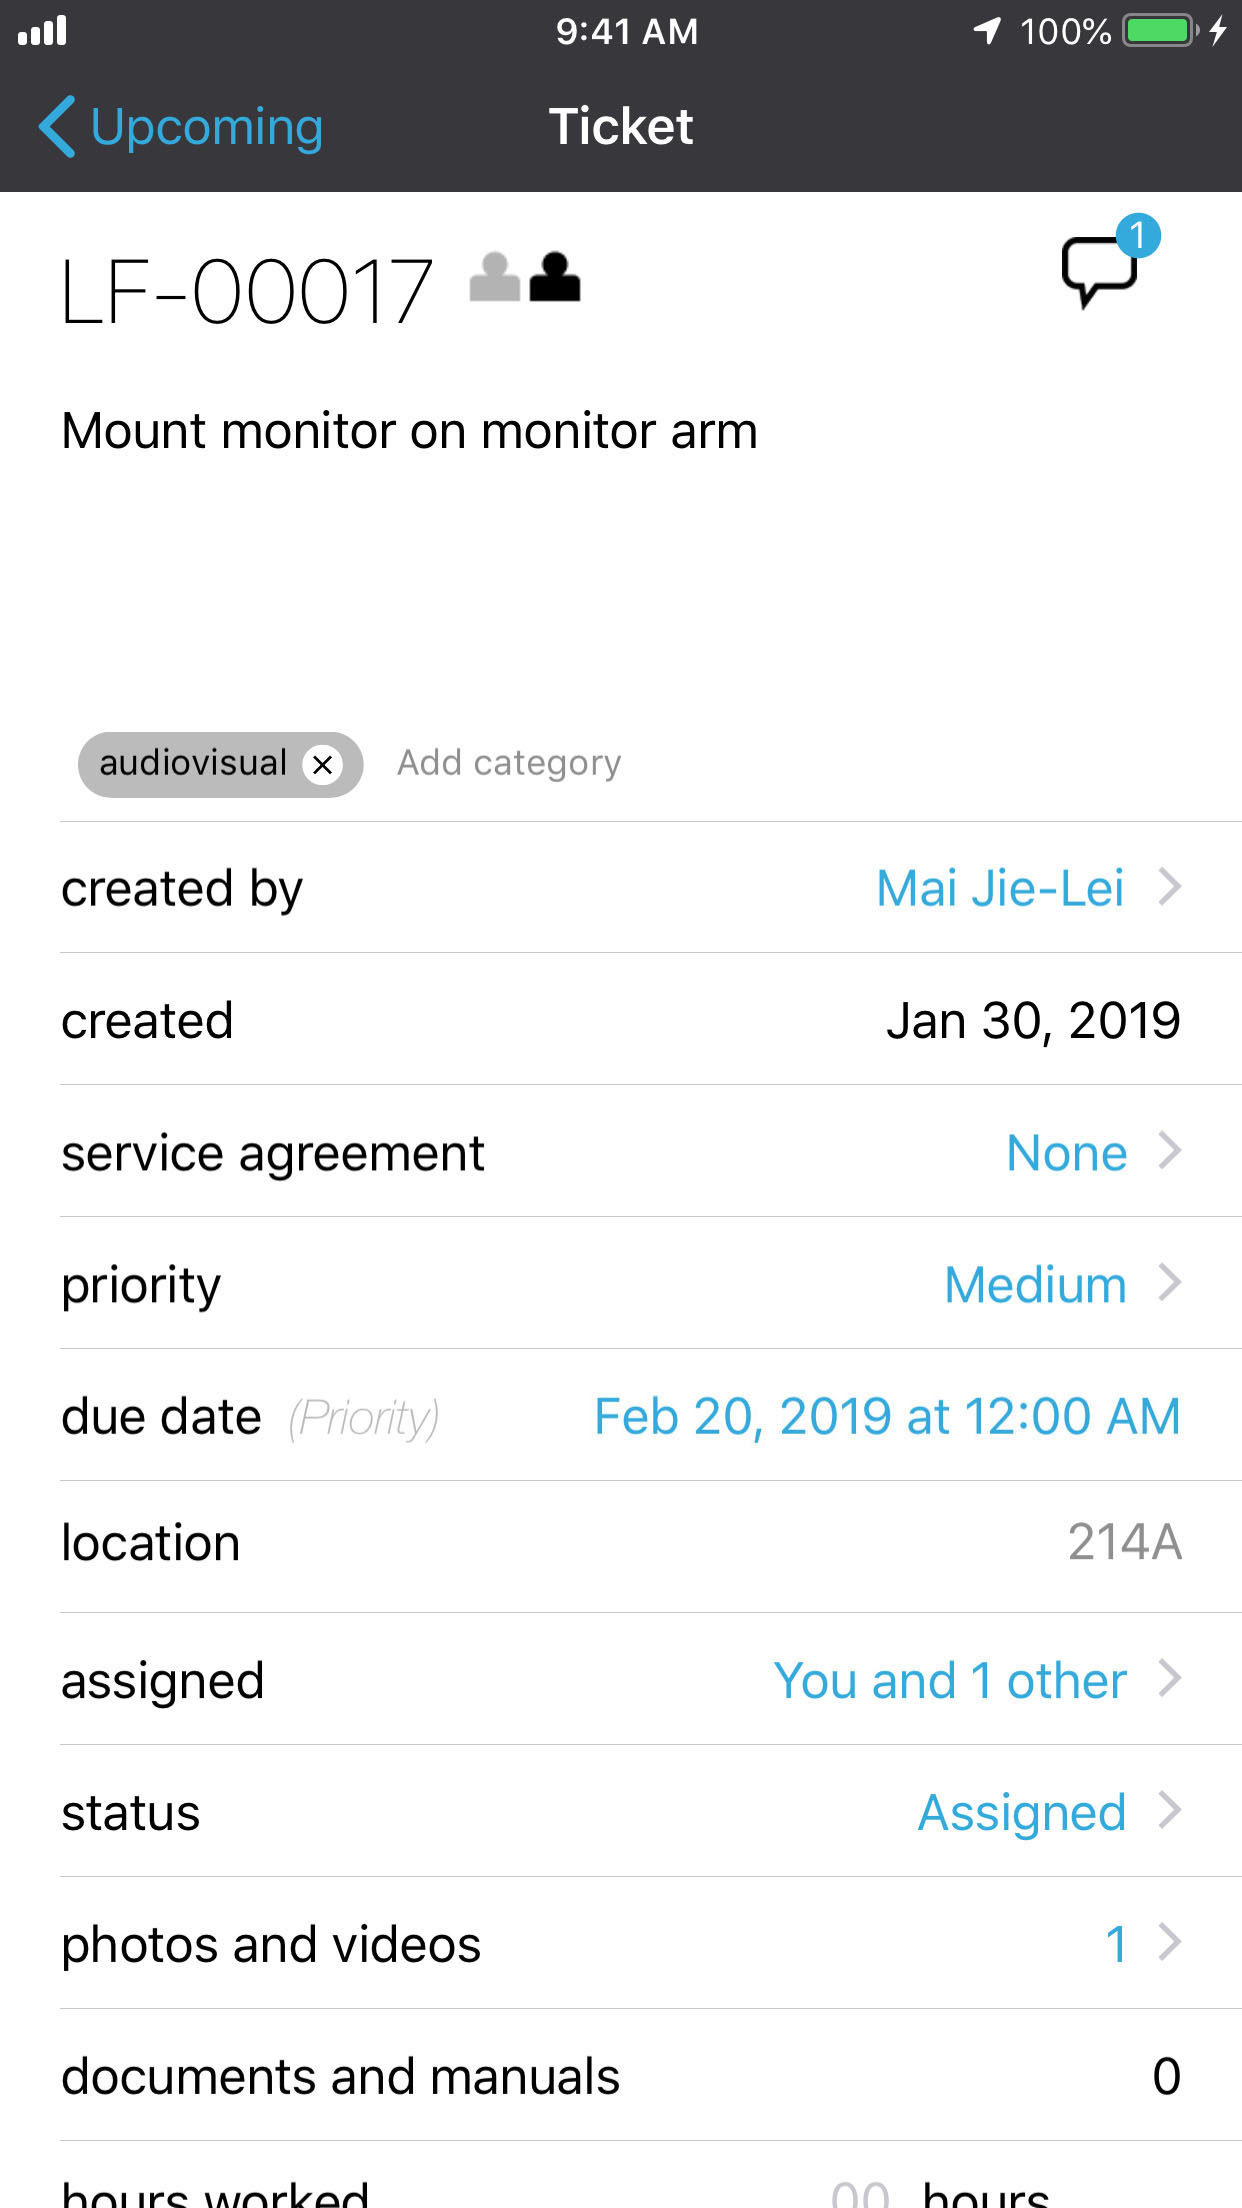The image size is (1242, 2208).
Task: Change priority from Medium
Action: click(x=1035, y=1285)
